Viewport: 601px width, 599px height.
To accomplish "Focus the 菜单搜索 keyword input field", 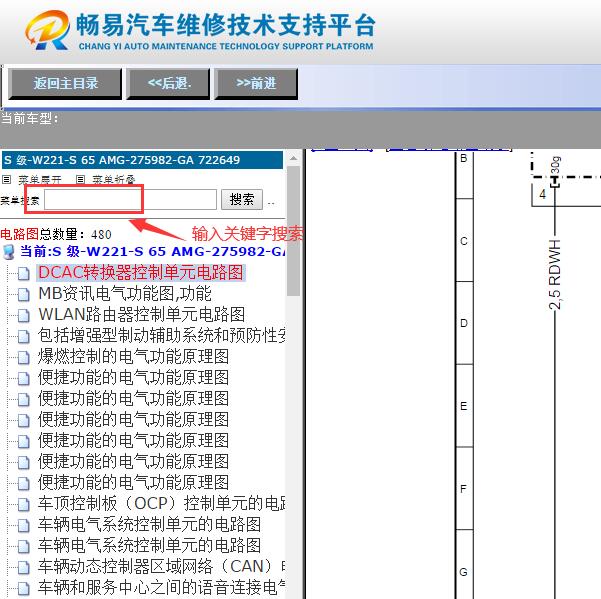I will pos(130,199).
